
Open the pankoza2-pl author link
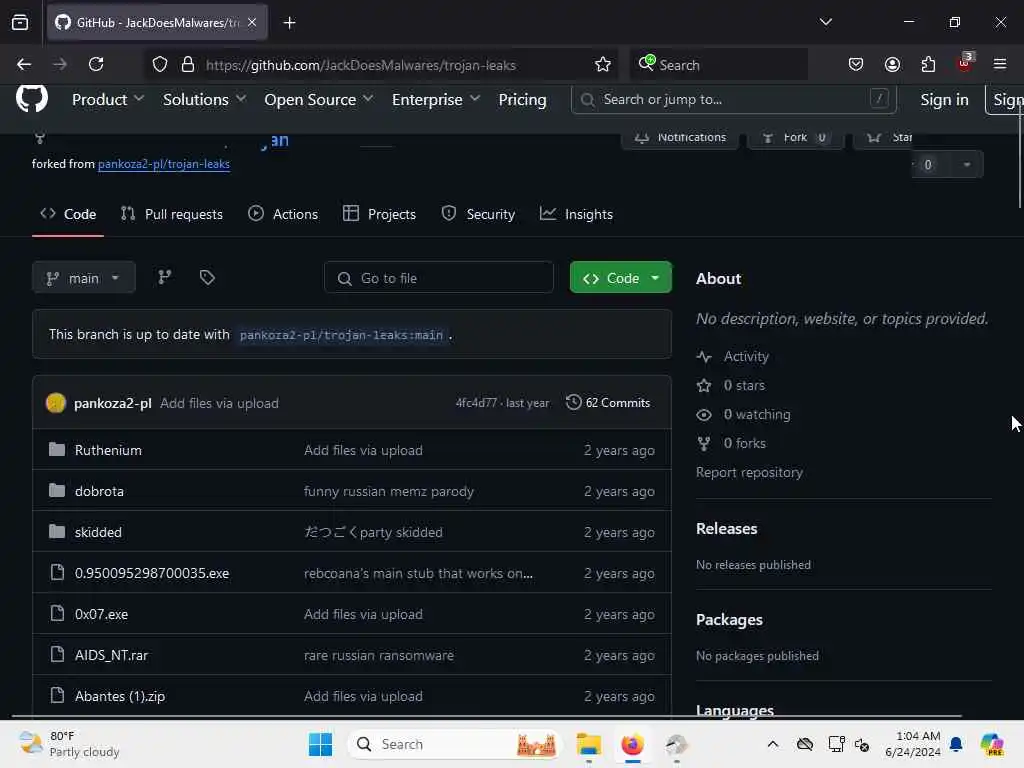tap(113, 403)
